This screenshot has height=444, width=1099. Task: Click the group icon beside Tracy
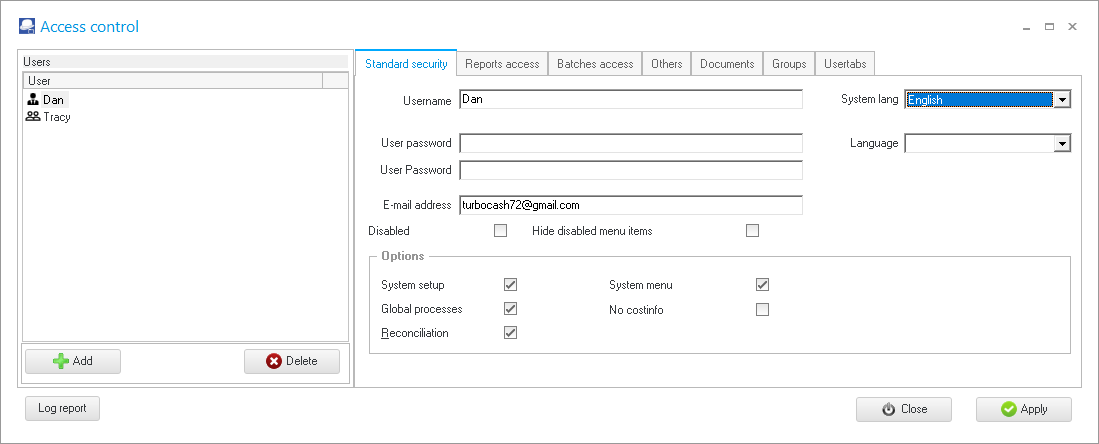tap(33, 116)
